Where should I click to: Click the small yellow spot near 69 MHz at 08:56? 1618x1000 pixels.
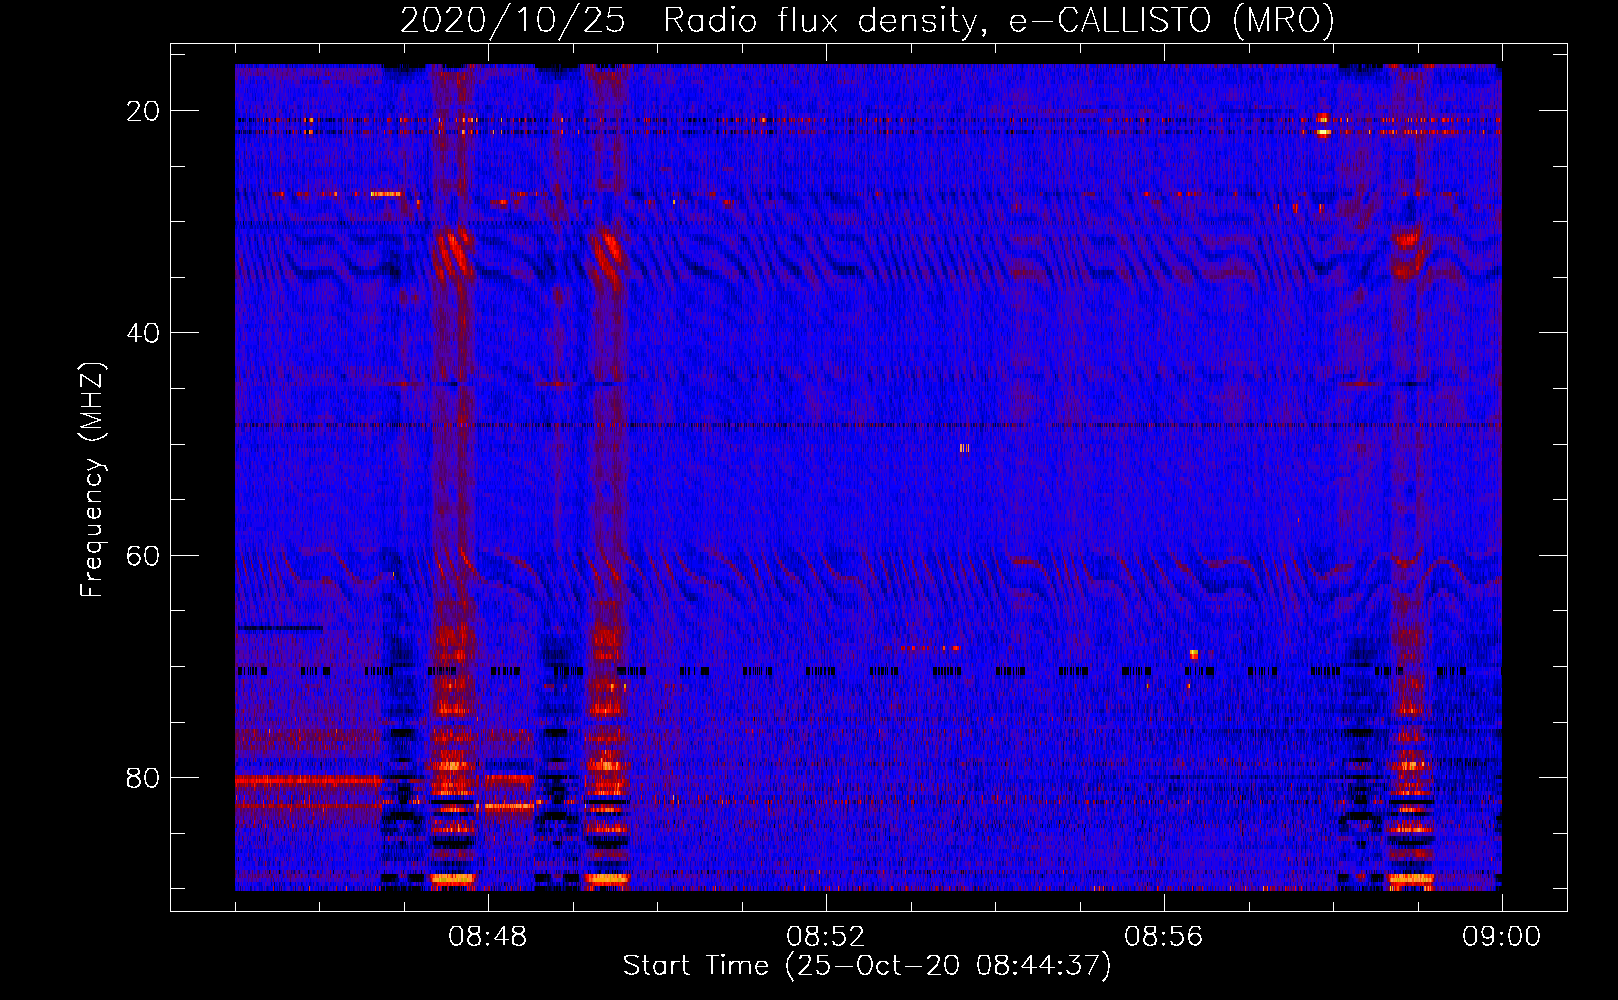point(1194,654)
